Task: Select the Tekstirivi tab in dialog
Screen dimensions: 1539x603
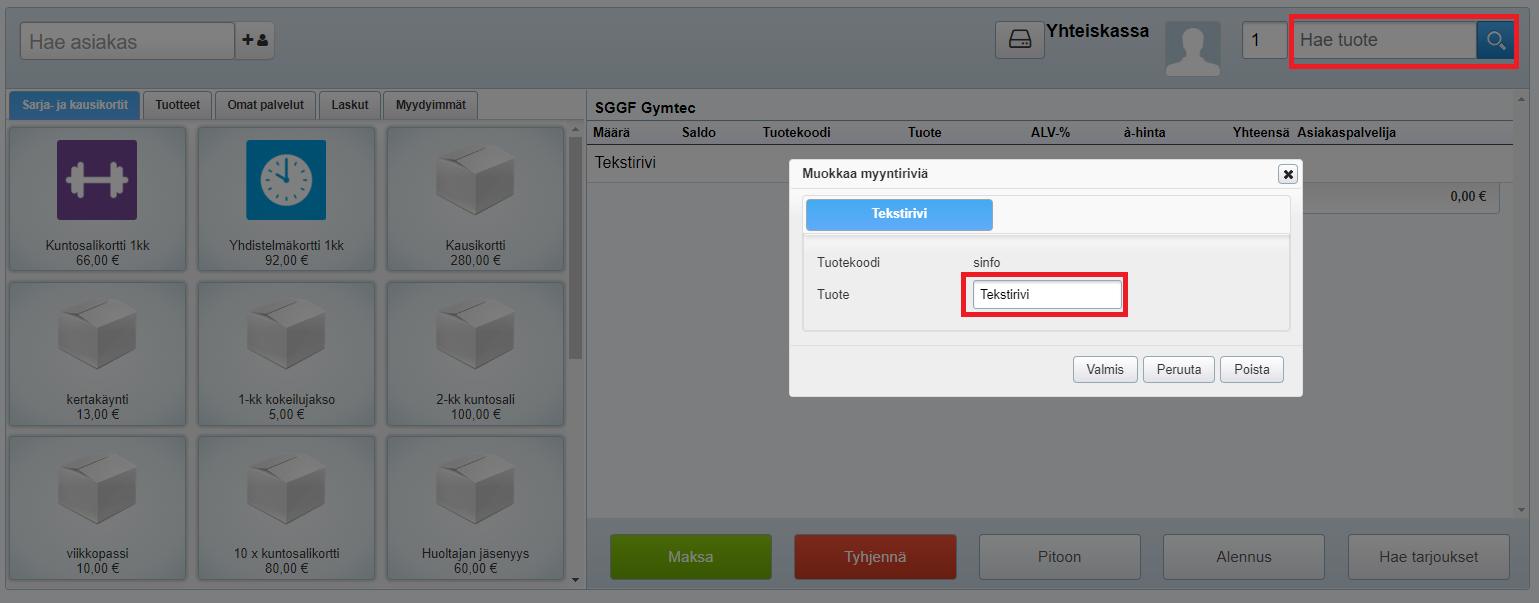Action: [899, 215]
